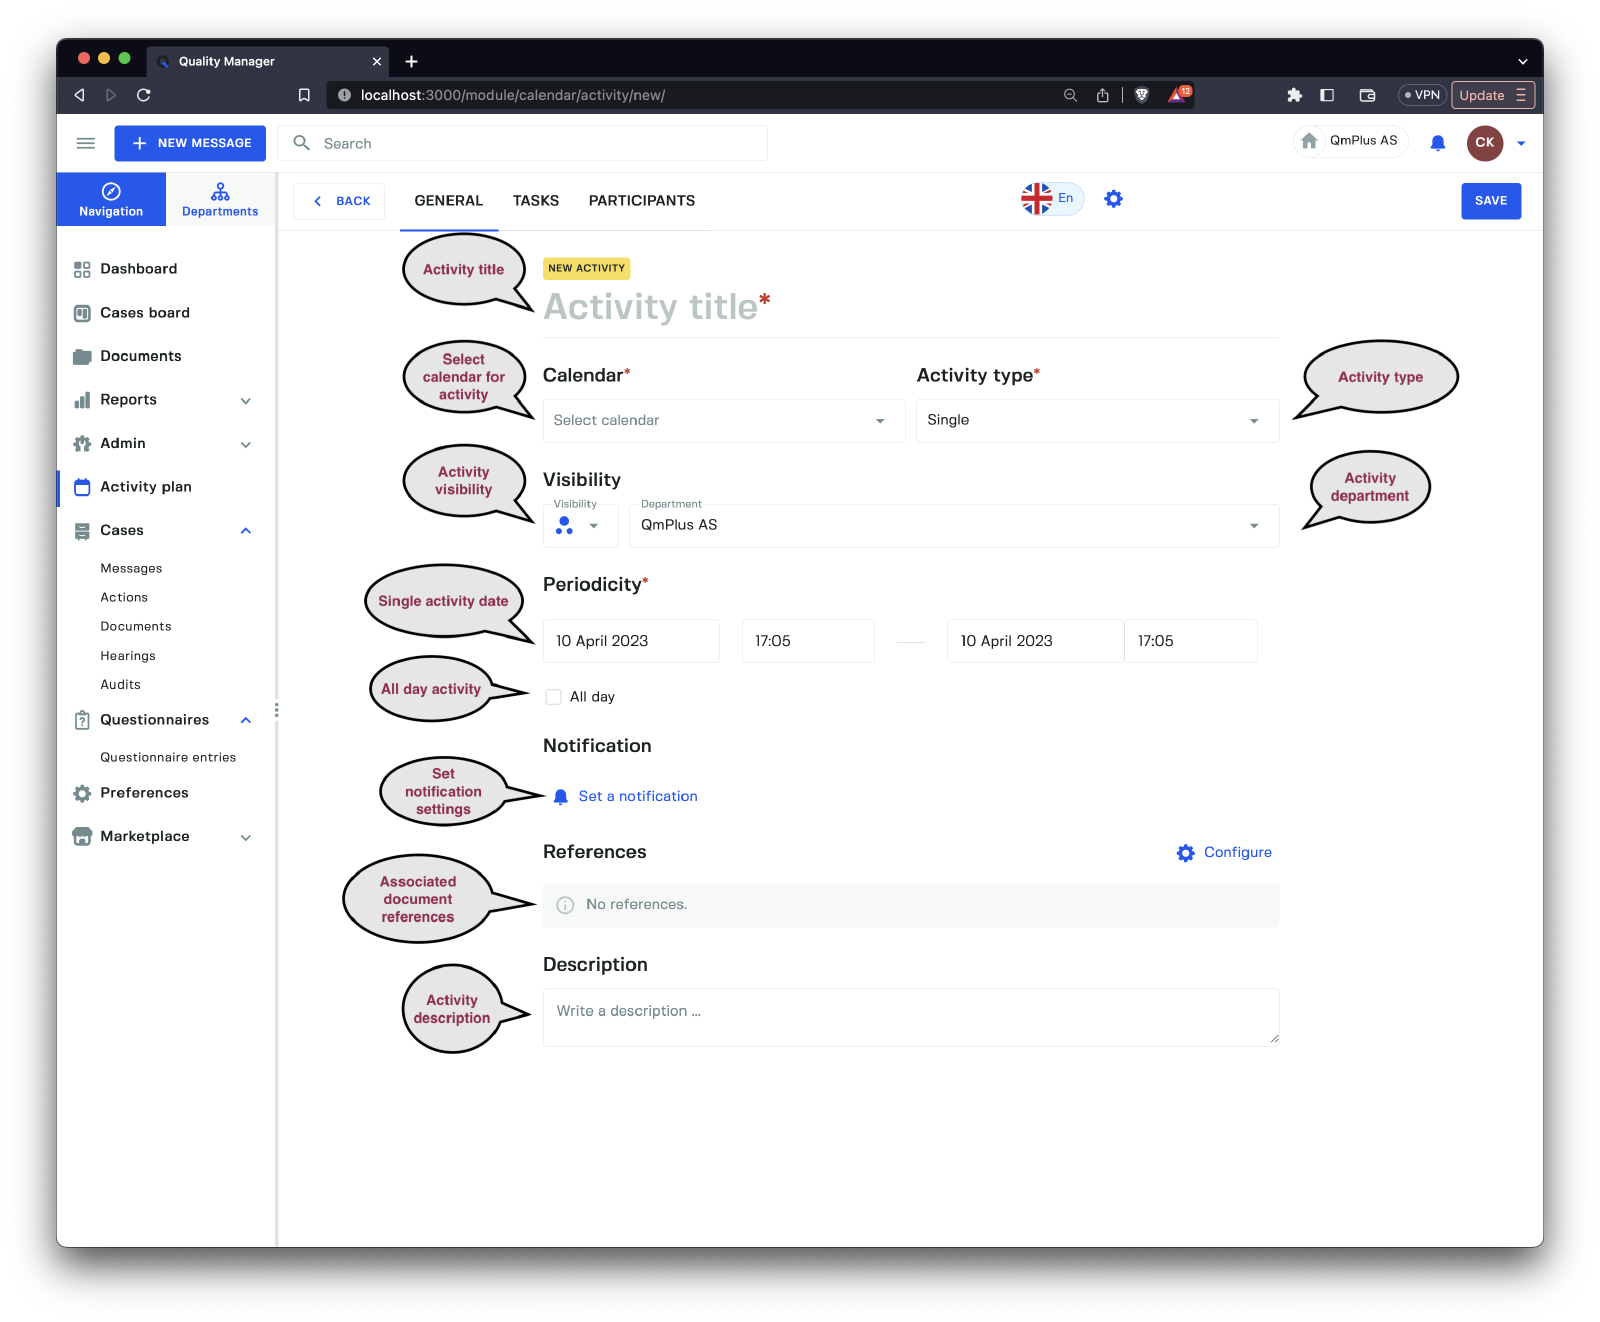This screenshot has height=1322, width=1600.
Task: Click the settings gear next to language
Action: click(1113, 199)
